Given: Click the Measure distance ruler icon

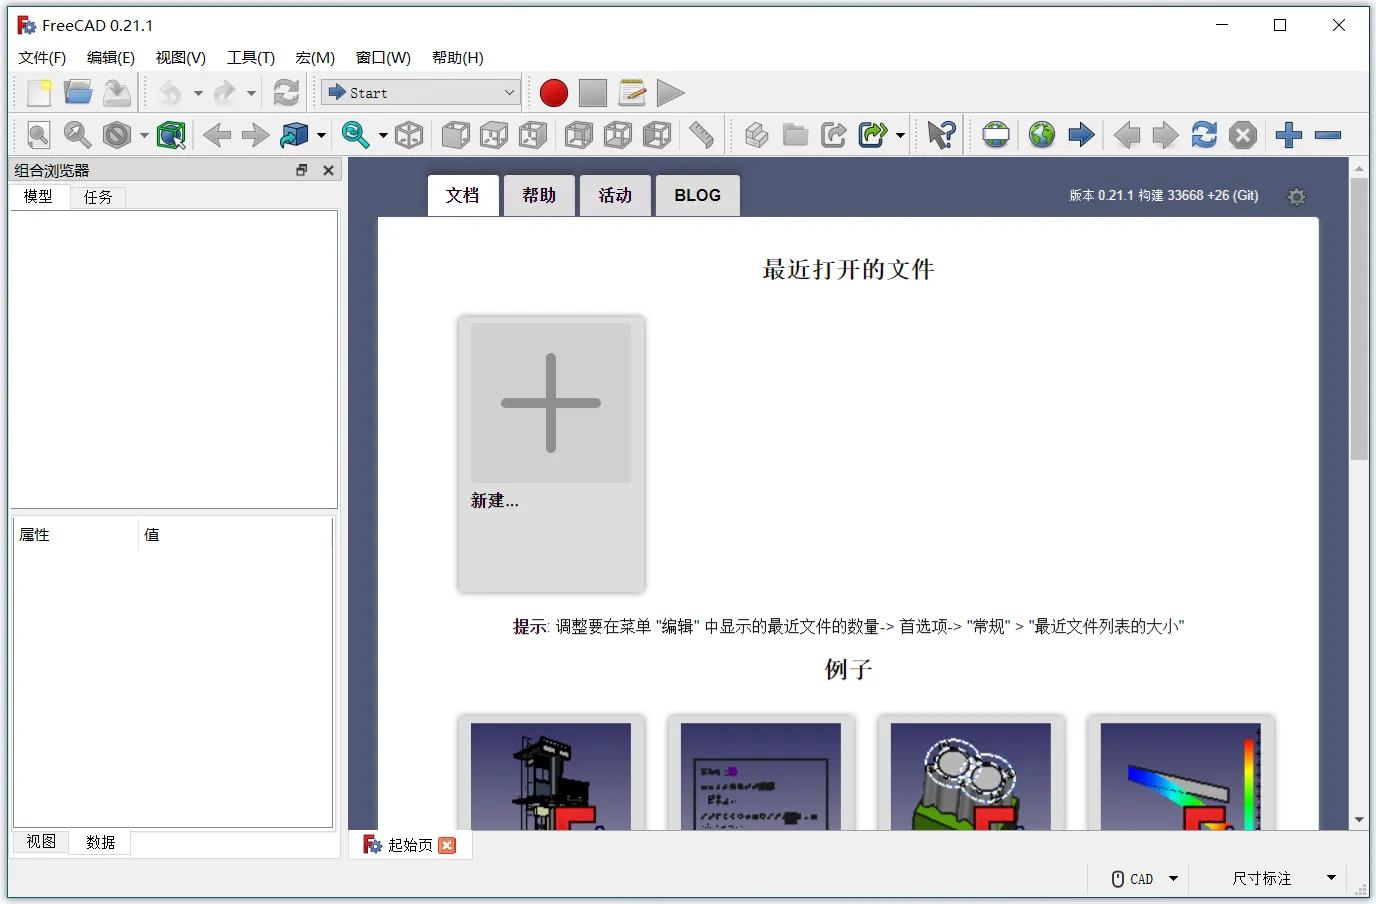Looking at the screenshot, I should click(702, 135).
